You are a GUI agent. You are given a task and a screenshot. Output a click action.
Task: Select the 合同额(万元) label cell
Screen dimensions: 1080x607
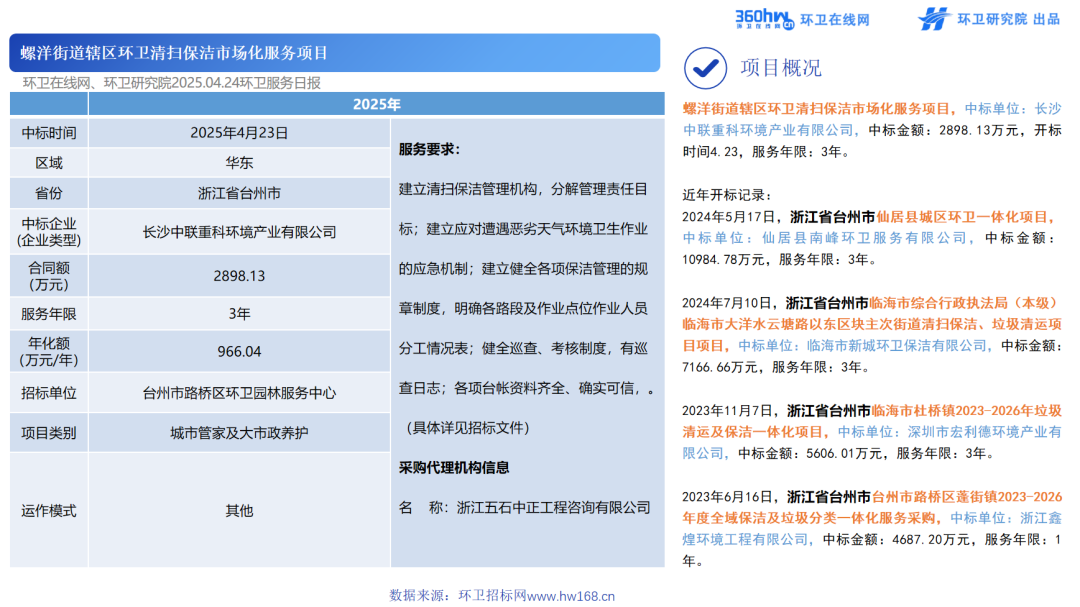tap(49, 276)
